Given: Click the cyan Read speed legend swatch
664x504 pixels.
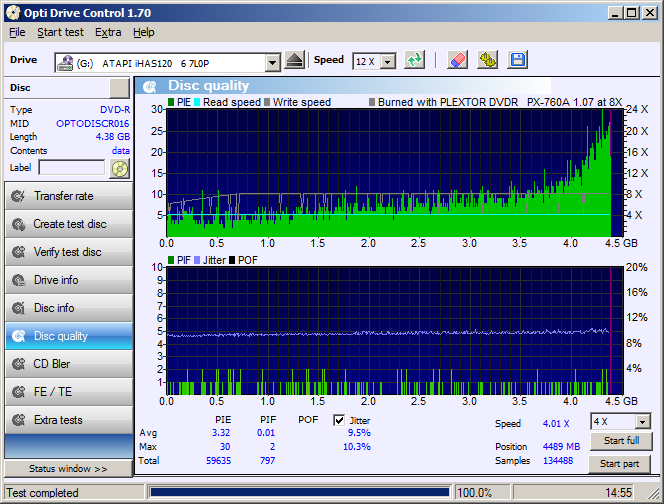Looking at the screenshot, I should tap(197, 102).
